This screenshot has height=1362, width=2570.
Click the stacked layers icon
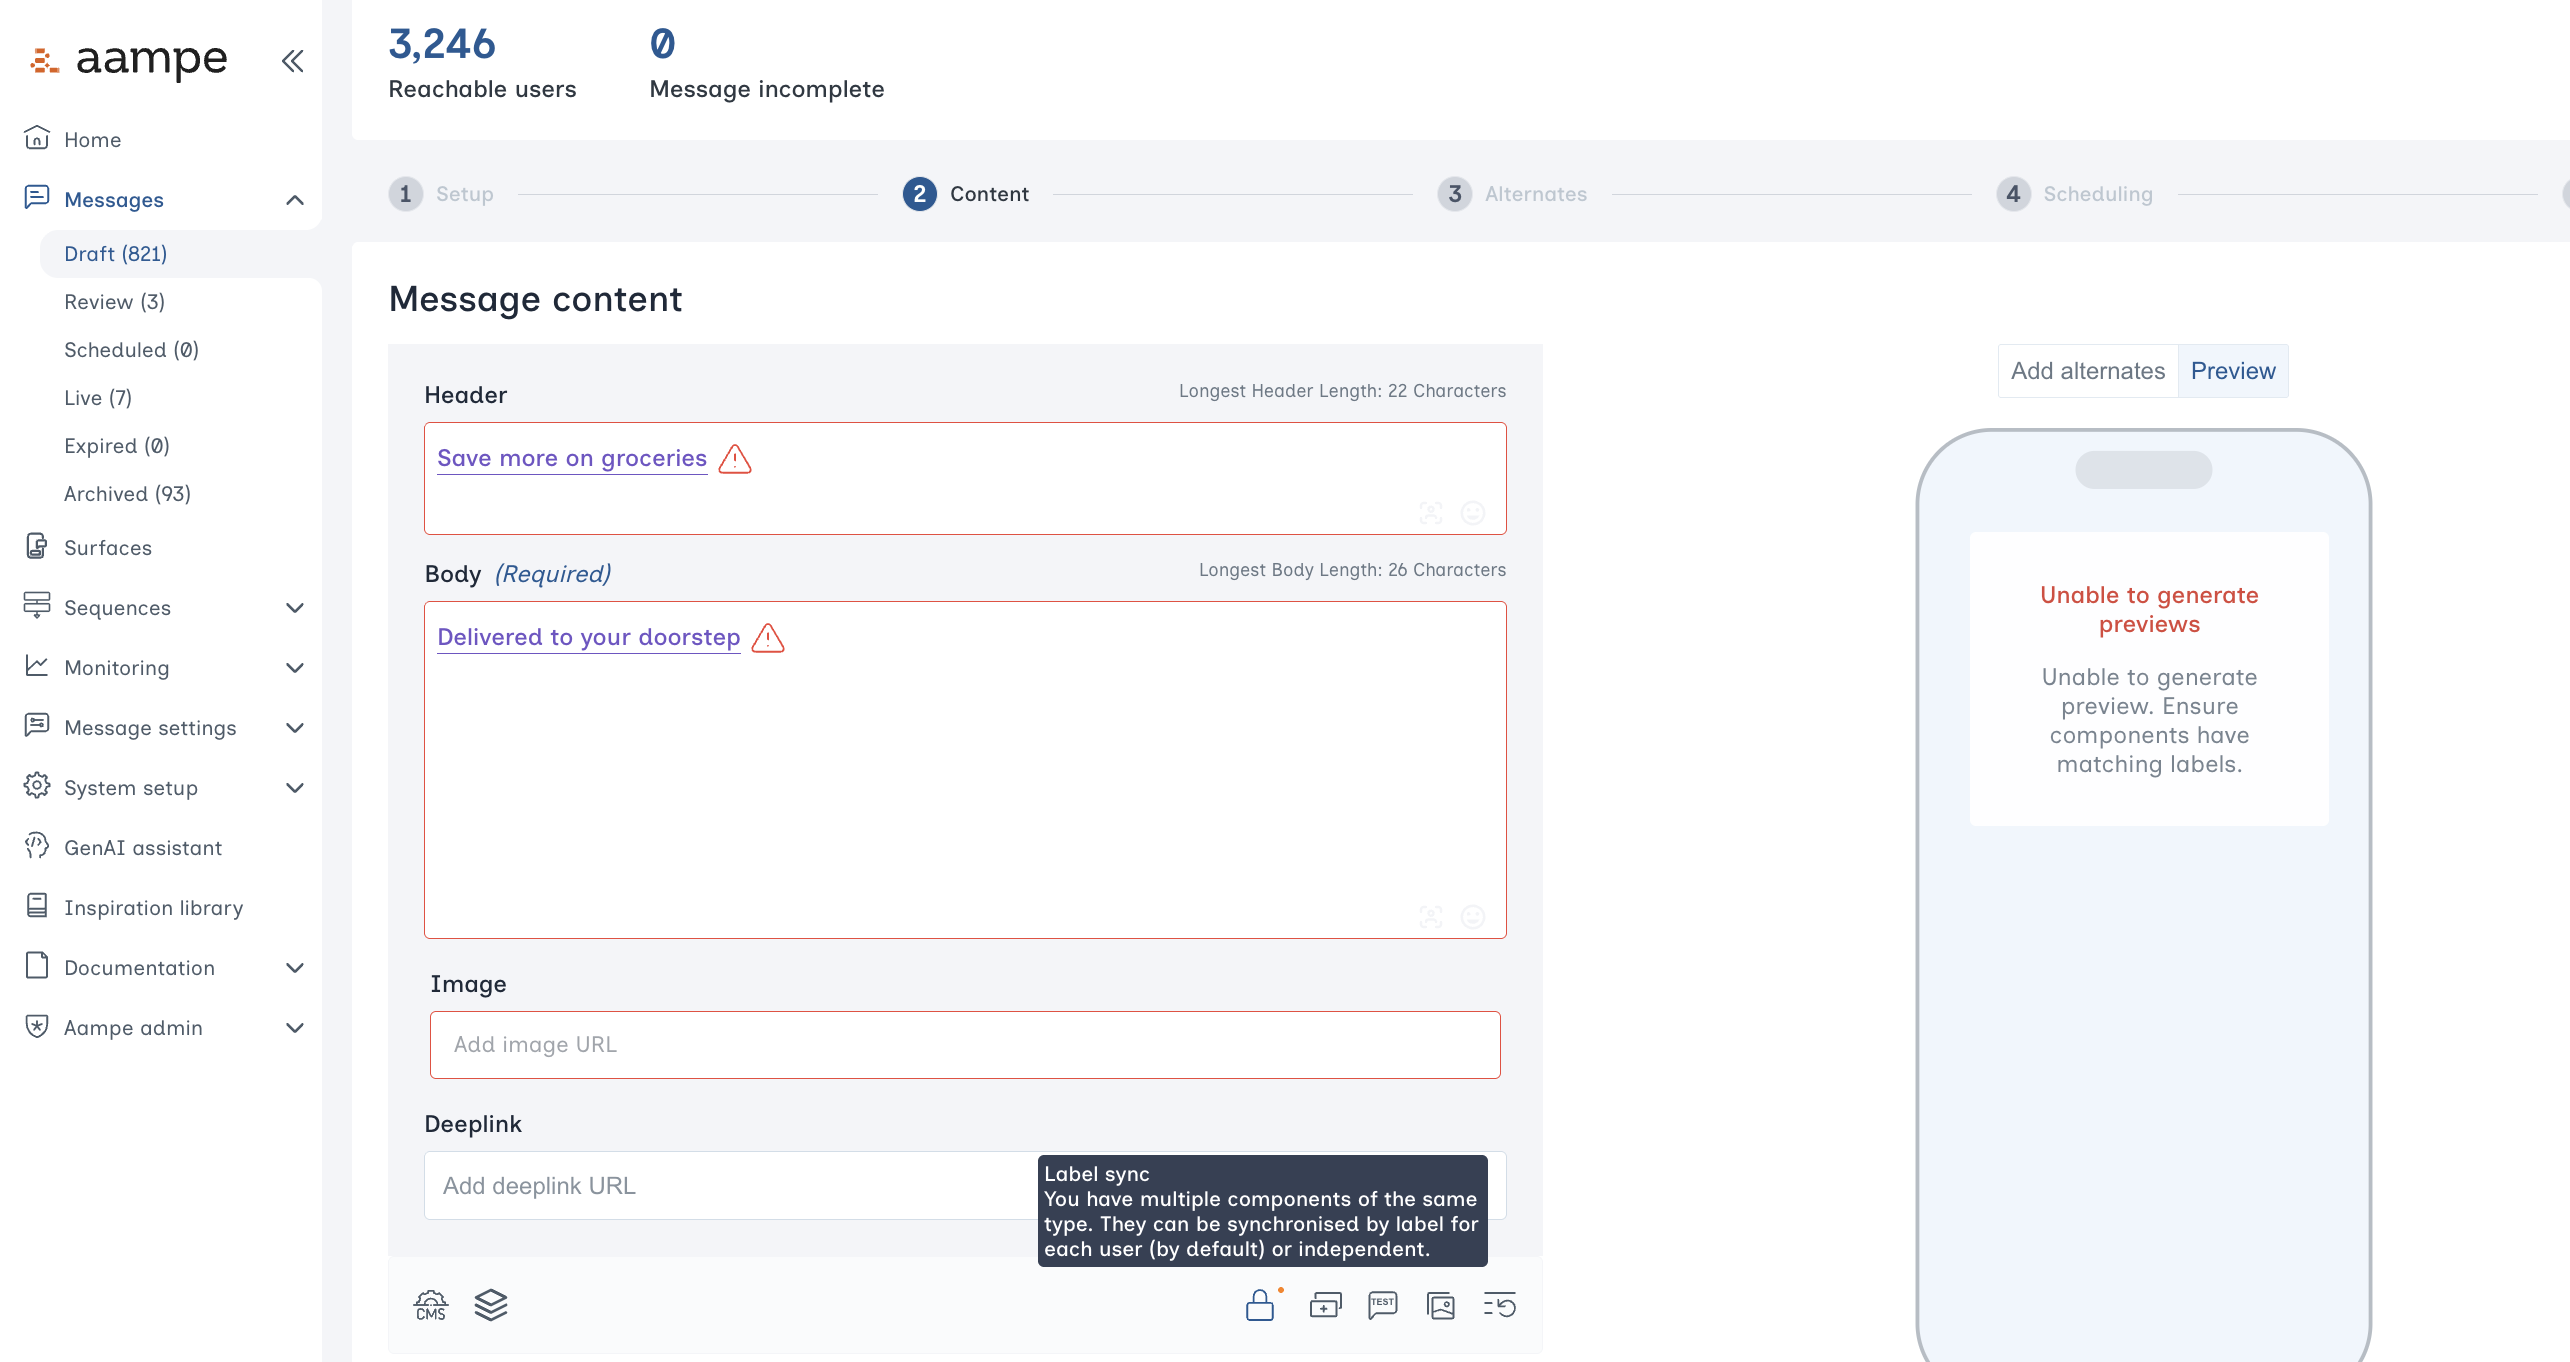click(491, 1305)
